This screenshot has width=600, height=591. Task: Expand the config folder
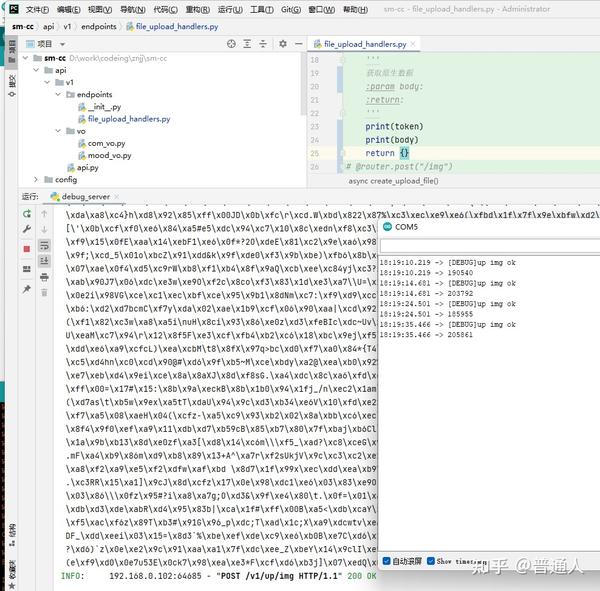[36, 180]
